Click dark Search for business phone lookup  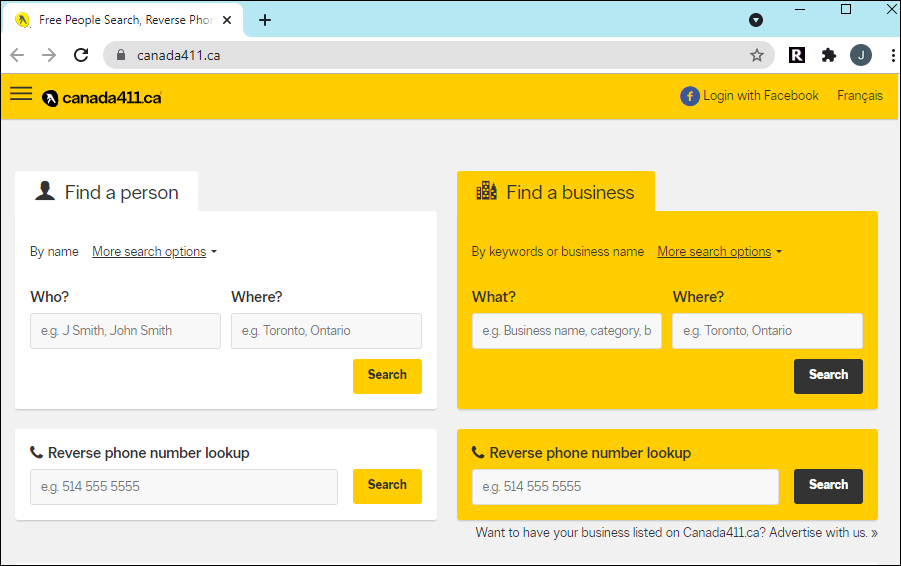[x=828, y=486]
